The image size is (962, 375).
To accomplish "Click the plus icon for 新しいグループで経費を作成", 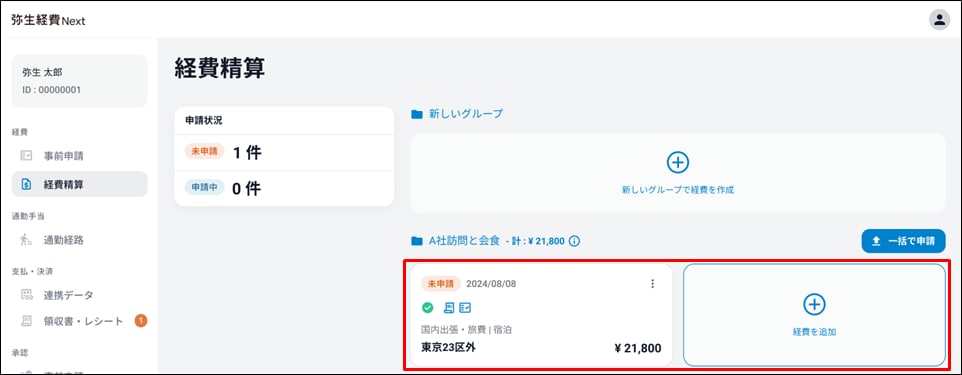I will [677, 163].
